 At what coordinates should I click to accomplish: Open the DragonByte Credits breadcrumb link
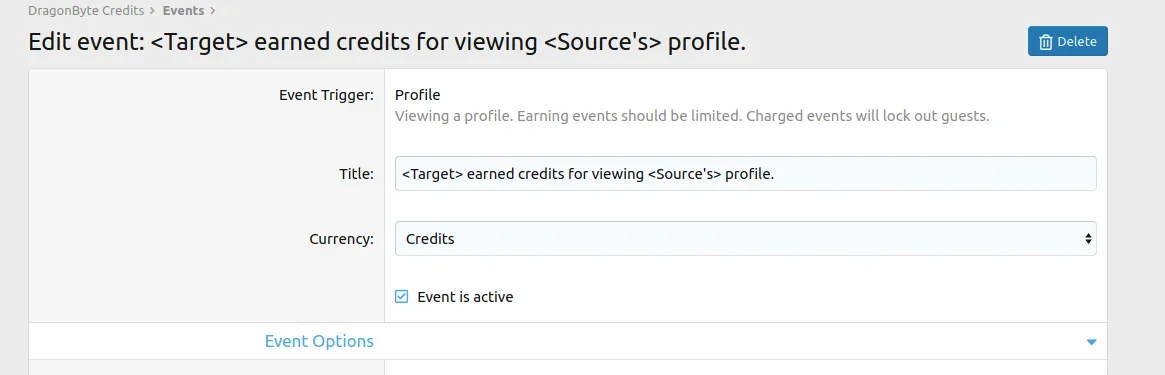(x=86, y=11)
